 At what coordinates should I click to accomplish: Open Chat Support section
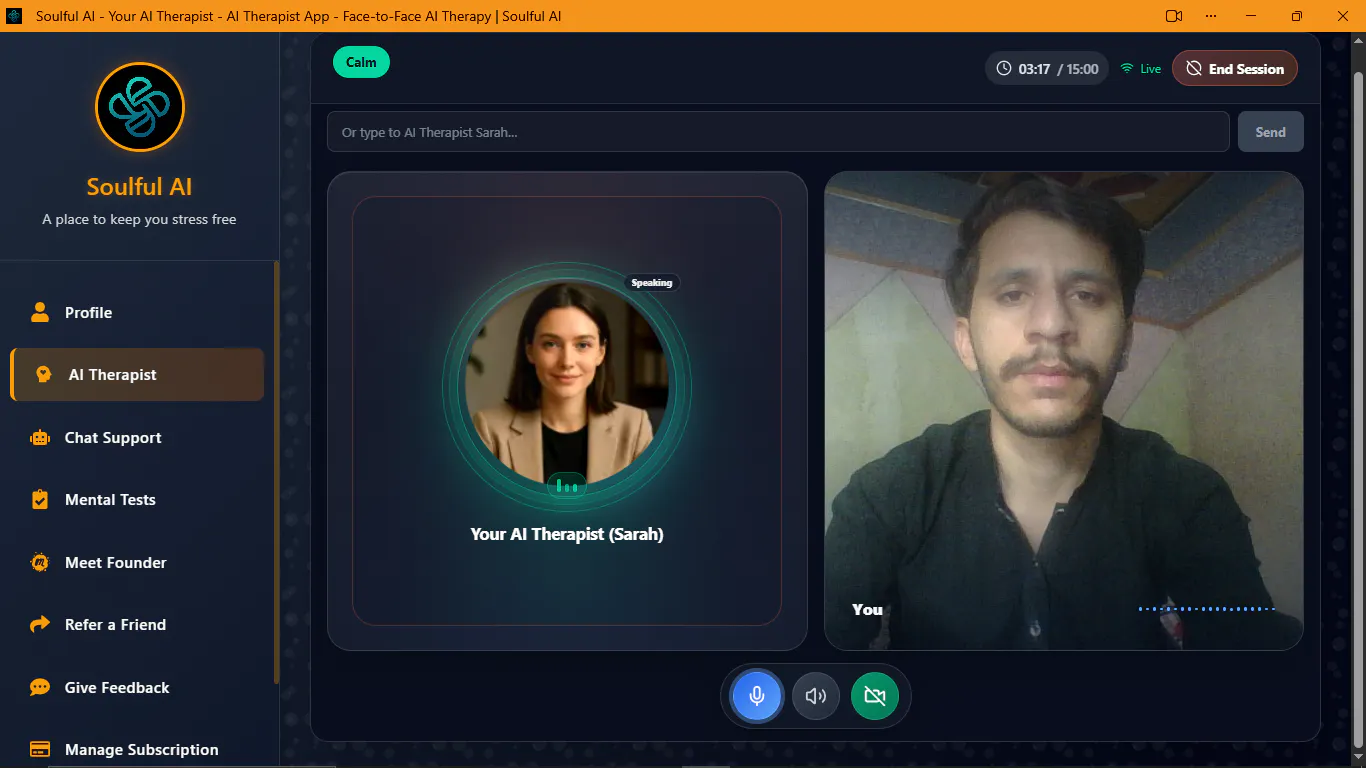click(137, 437)
